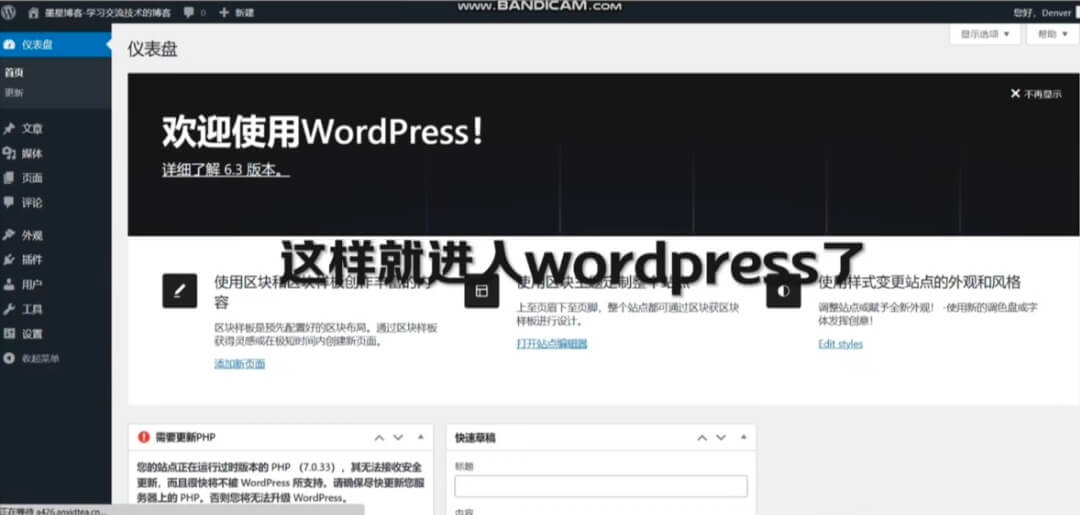Click the Edit styles link
Image resolution: width=1080 pixels, height=515 pixels.
pyautogui.click(x=840, y=344)
